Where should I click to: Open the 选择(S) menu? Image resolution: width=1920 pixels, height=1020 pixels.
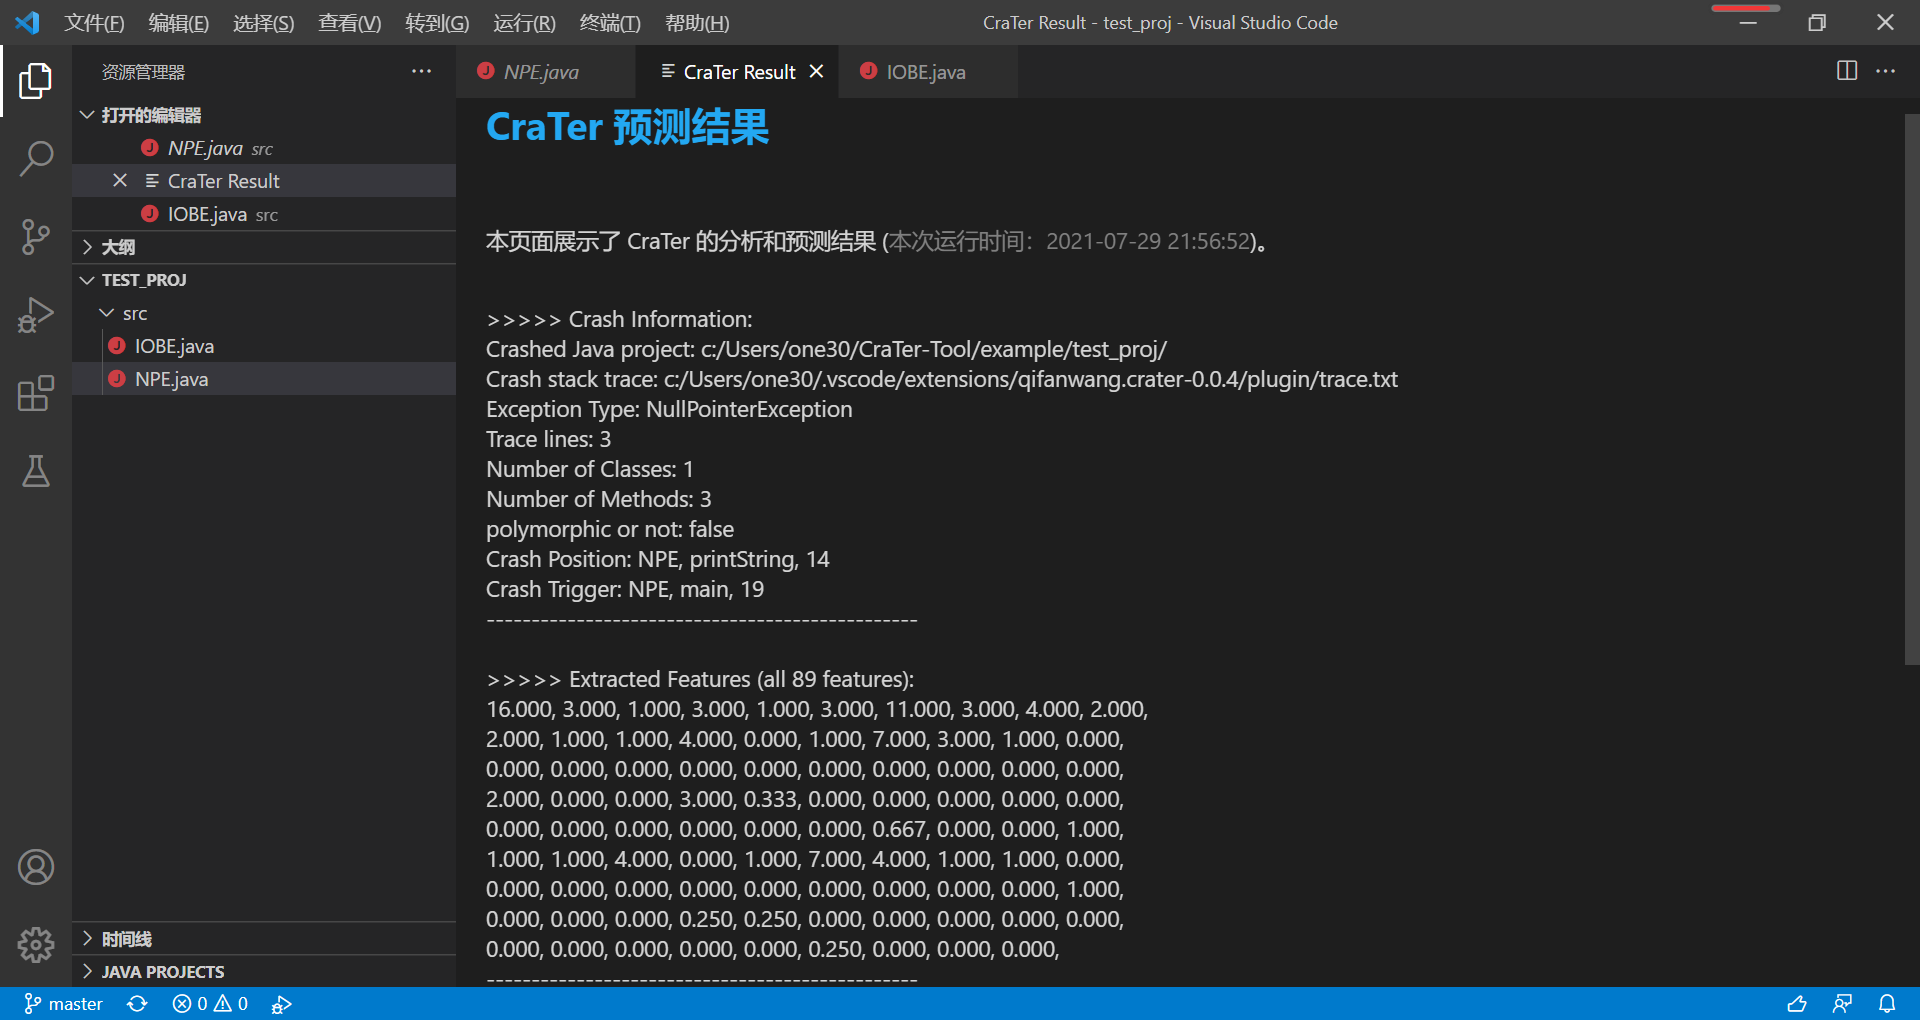click(264, 22)
